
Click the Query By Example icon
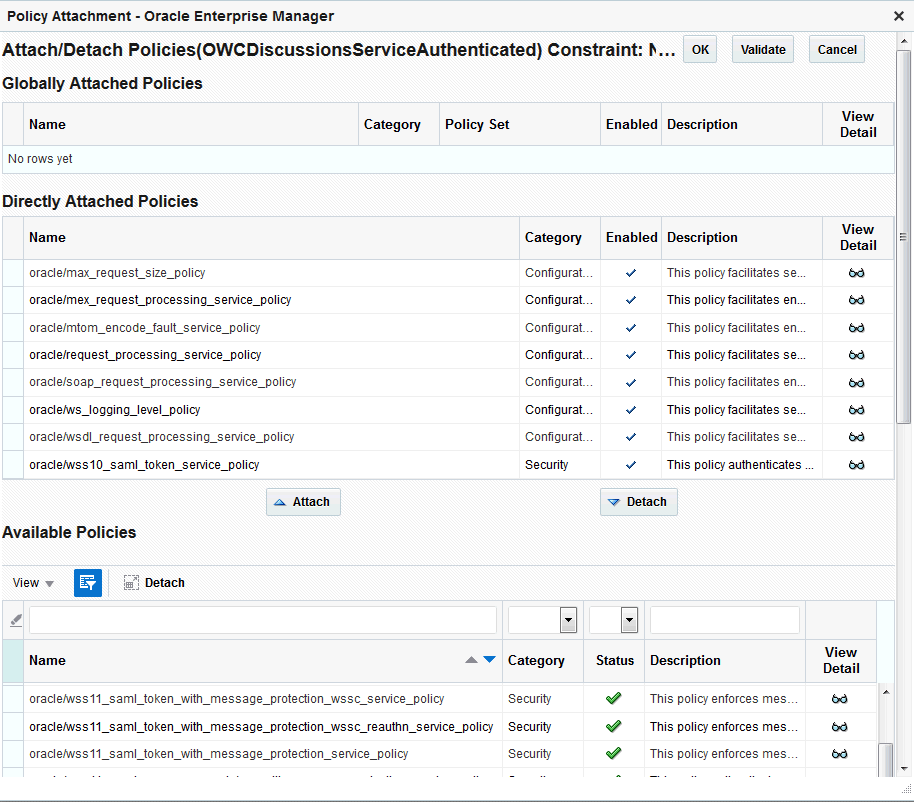point(87,582)
